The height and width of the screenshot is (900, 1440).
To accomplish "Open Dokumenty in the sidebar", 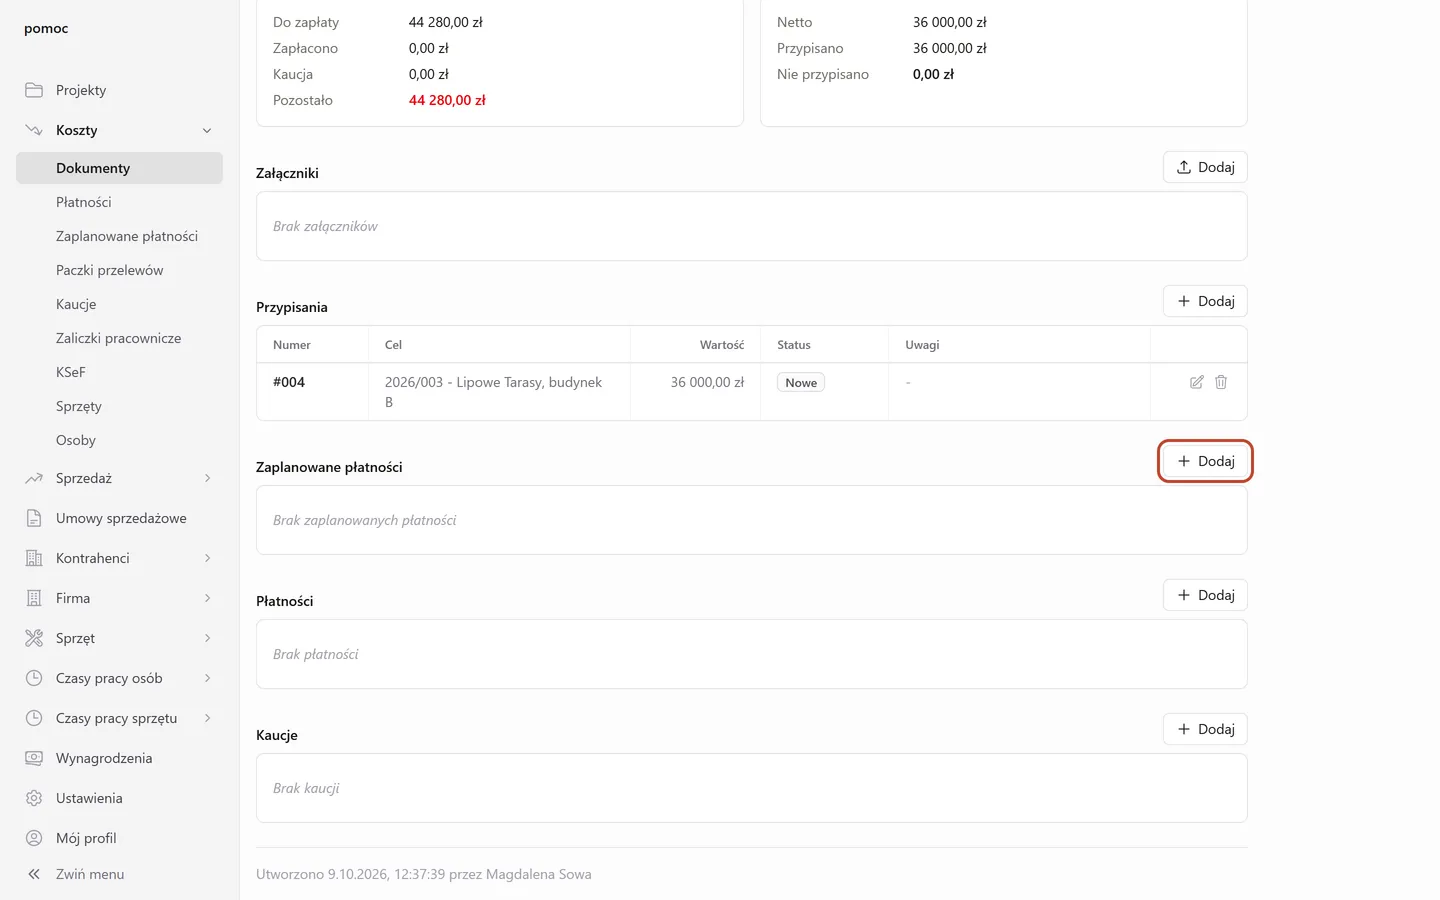I will 119,168.
